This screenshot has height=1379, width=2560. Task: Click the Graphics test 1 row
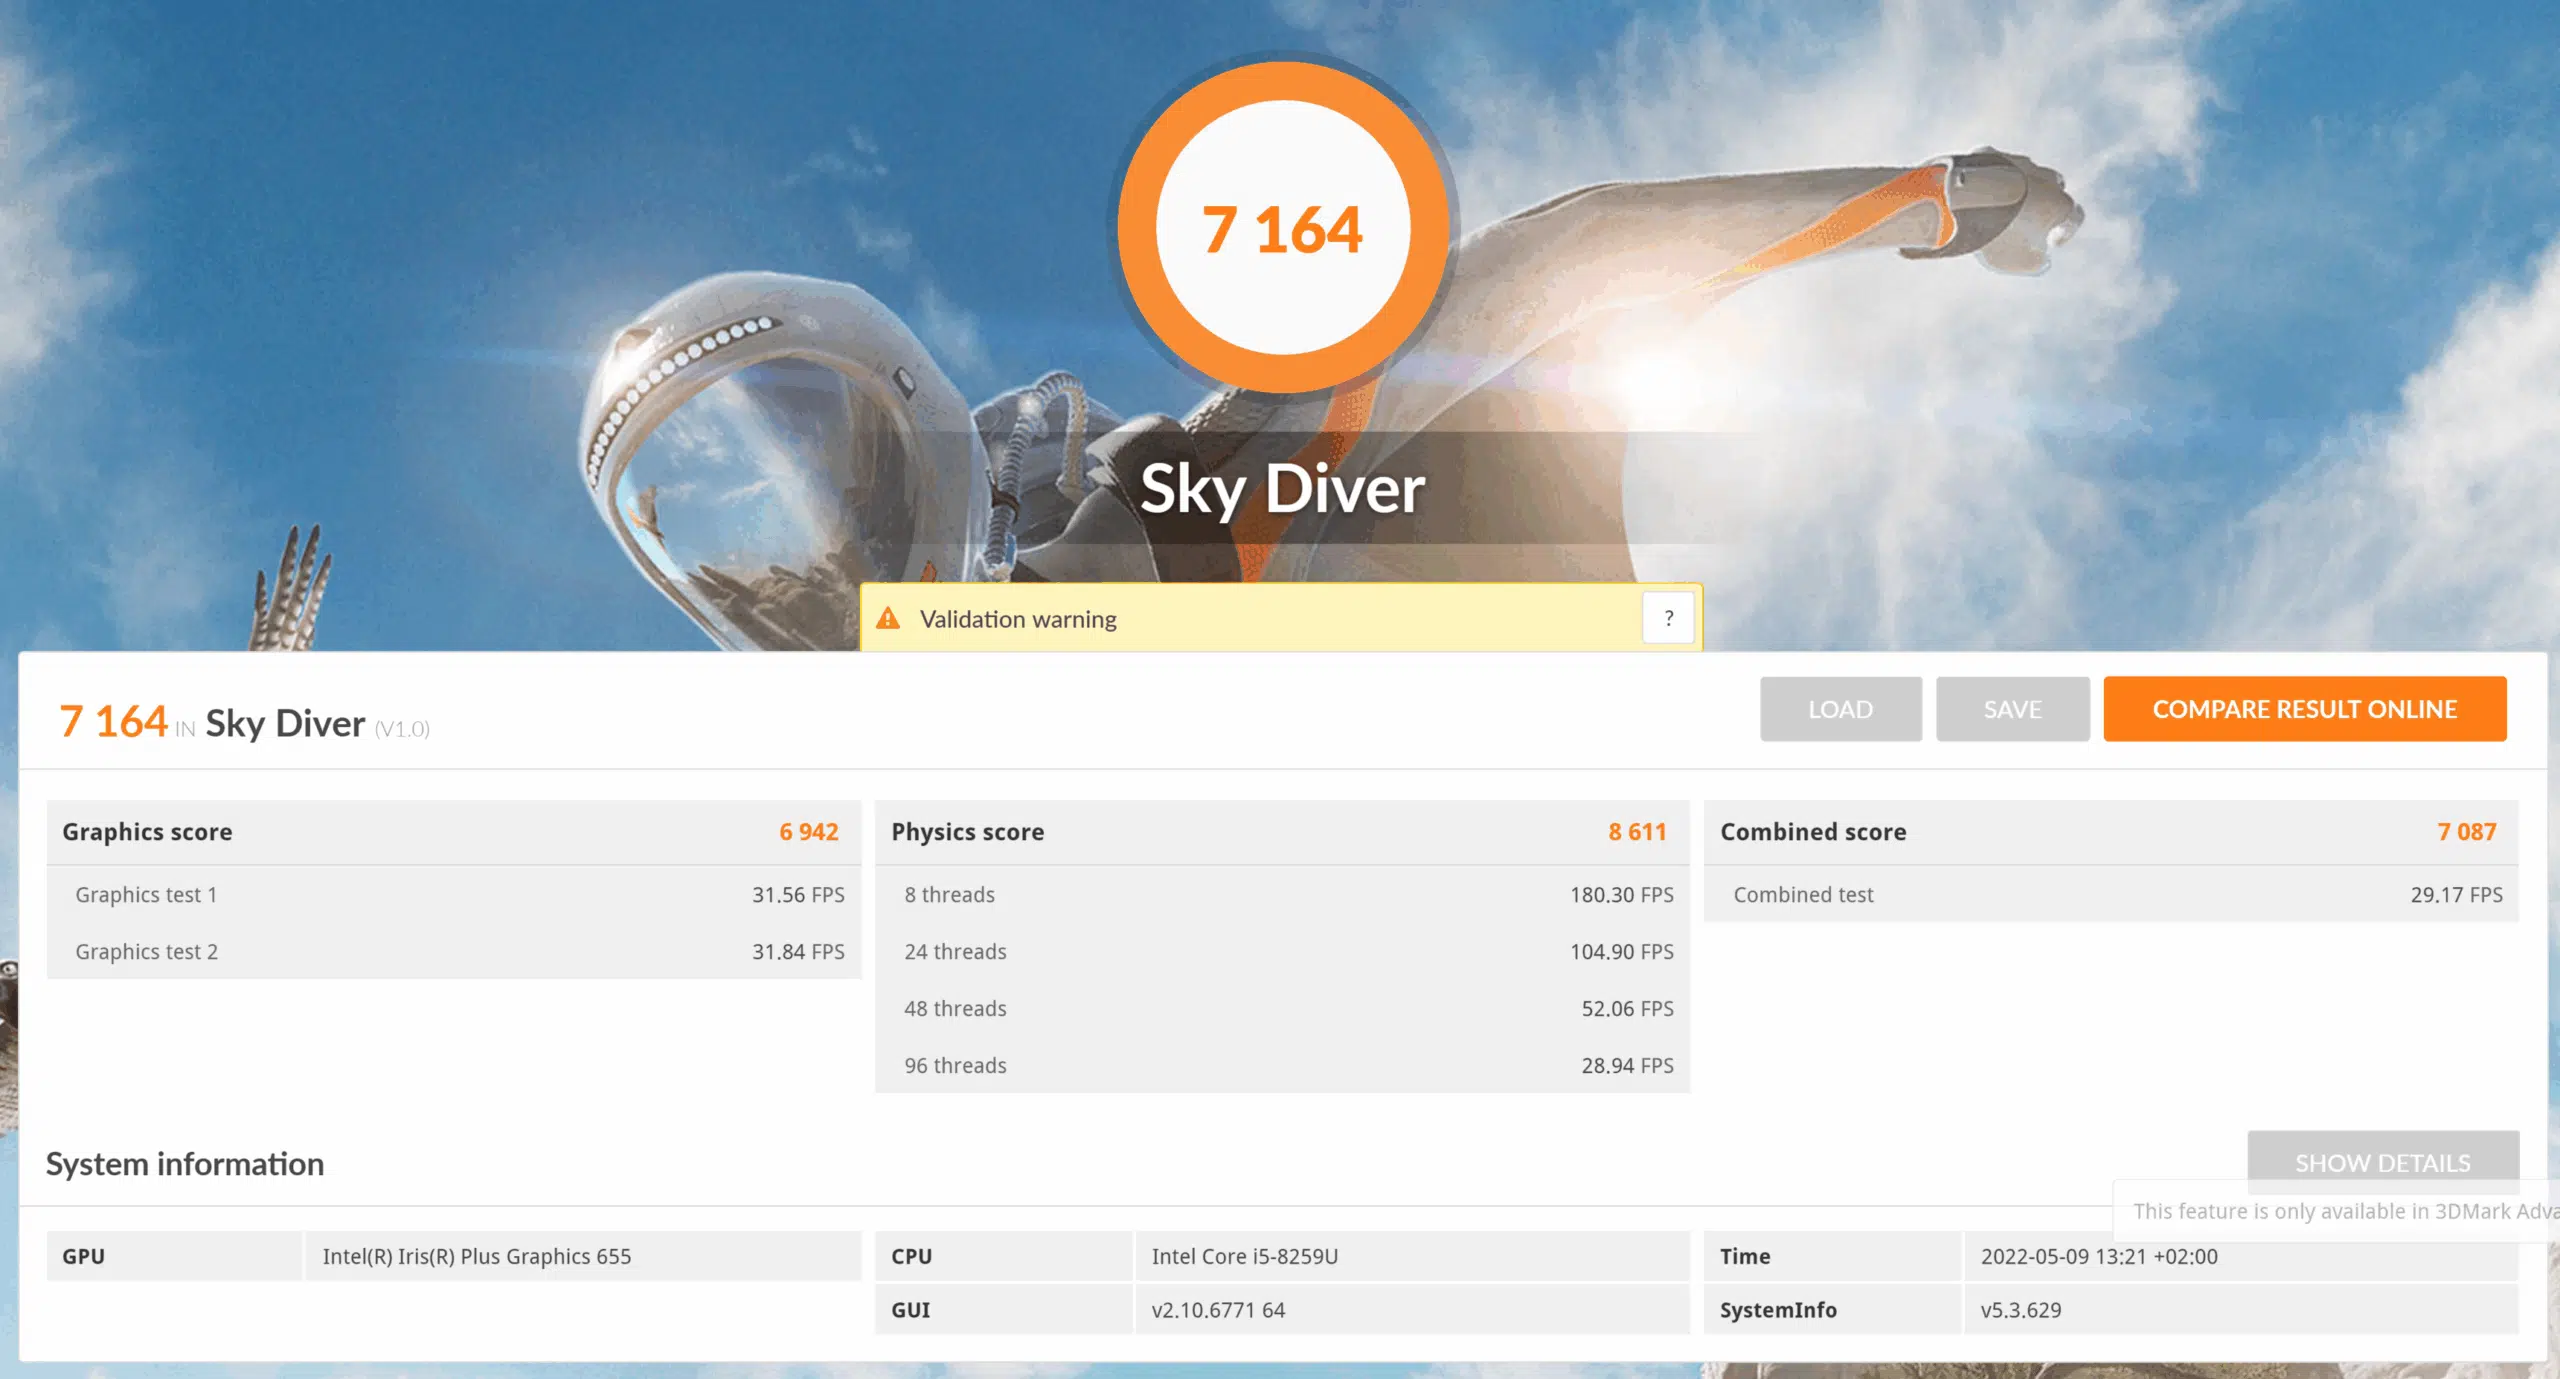pyautogui.click(x=453, y=895)
